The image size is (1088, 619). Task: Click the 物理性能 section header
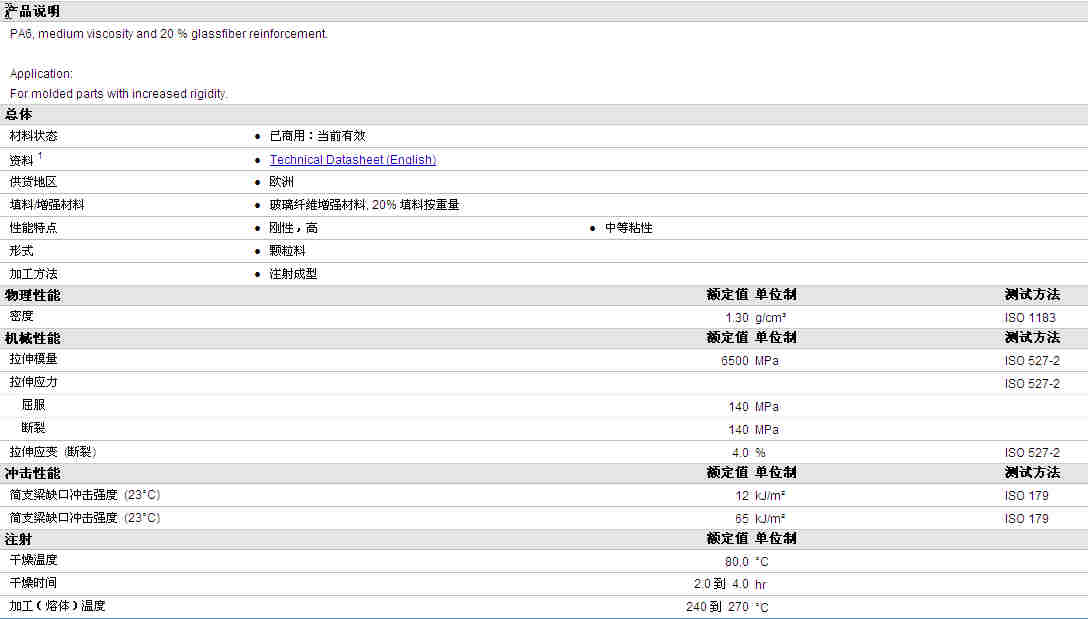(x=33, y=295)
